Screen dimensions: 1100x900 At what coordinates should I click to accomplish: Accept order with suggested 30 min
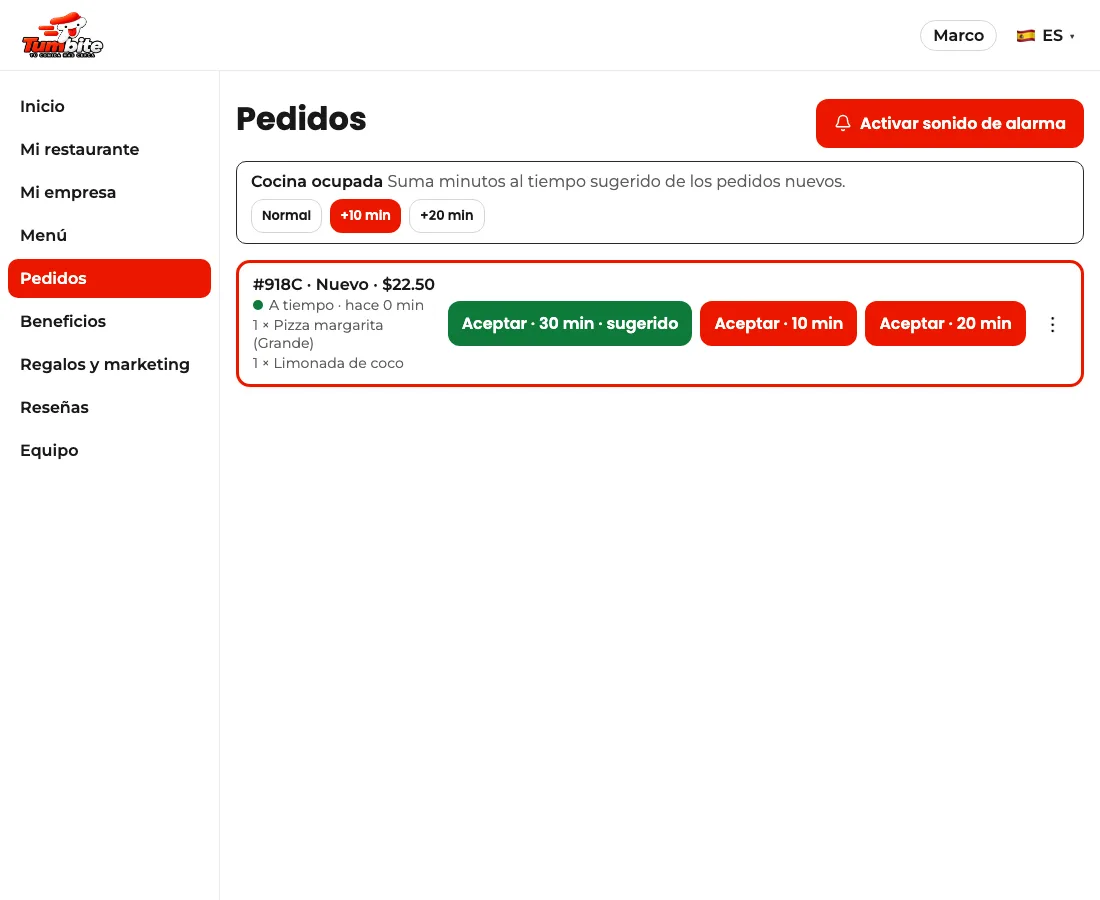pos(570,323)
